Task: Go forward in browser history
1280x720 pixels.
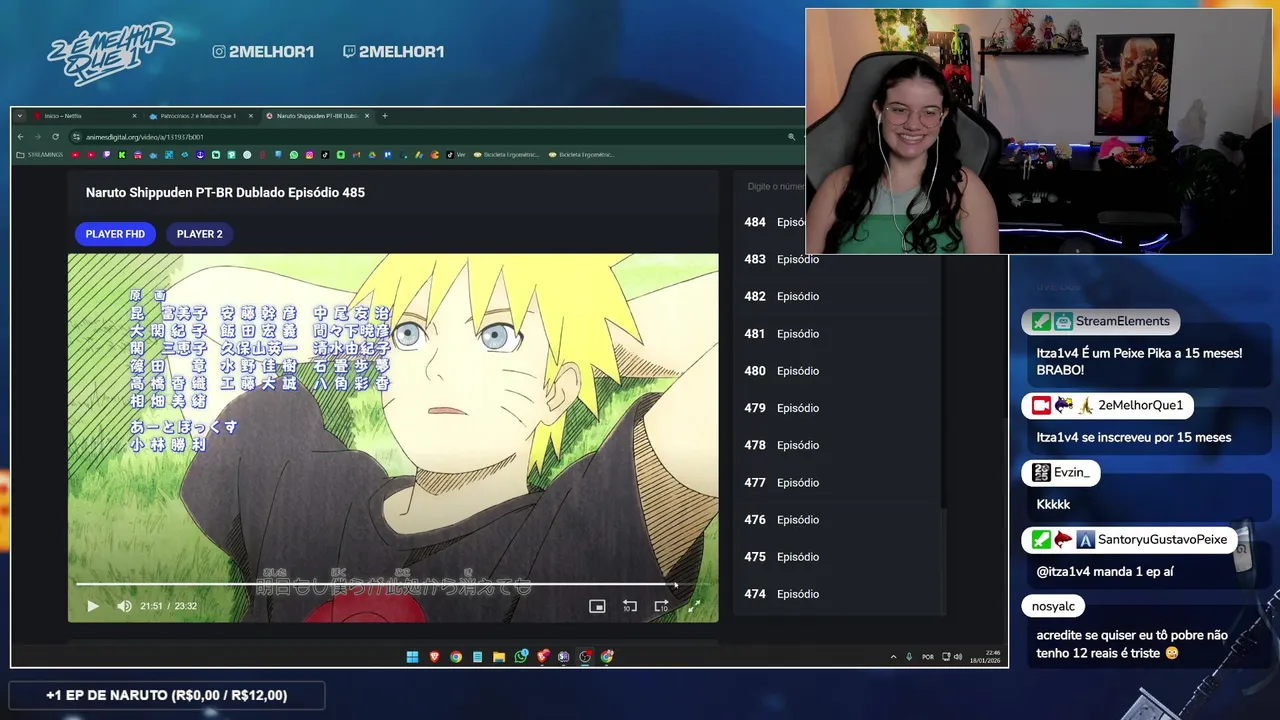Action: coord(38,137)
